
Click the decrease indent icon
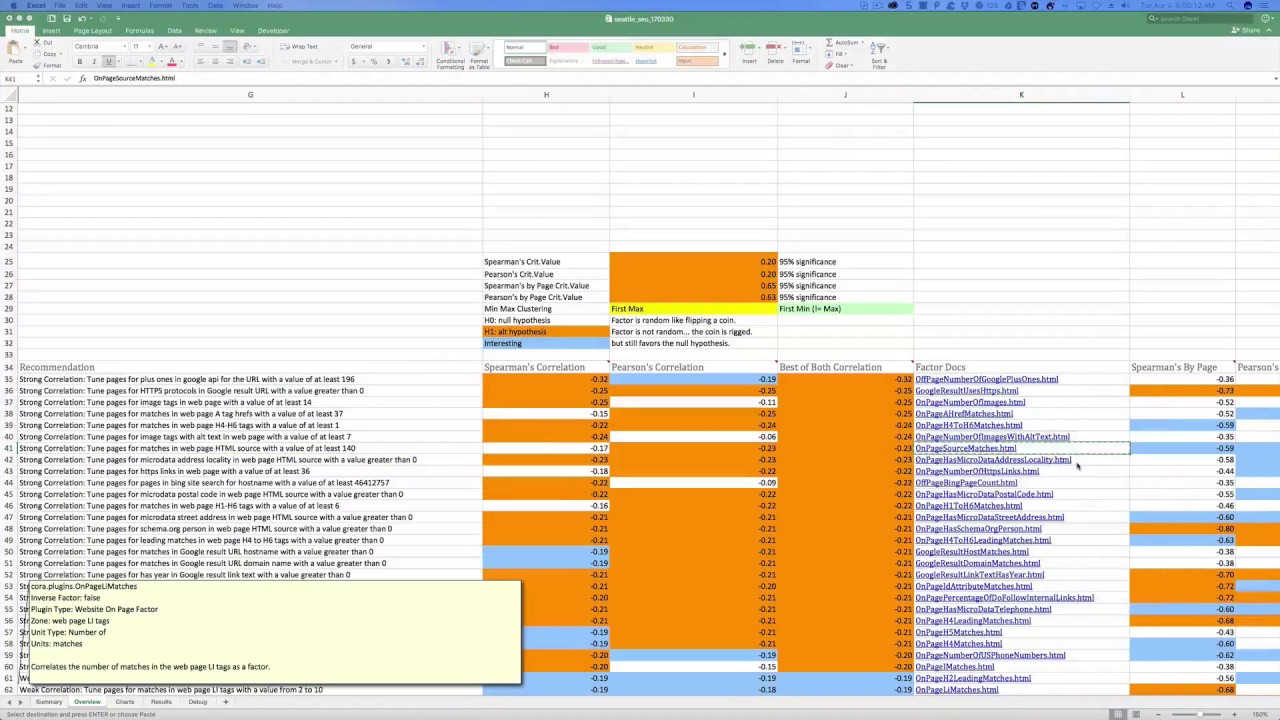[x=247, y=62]
